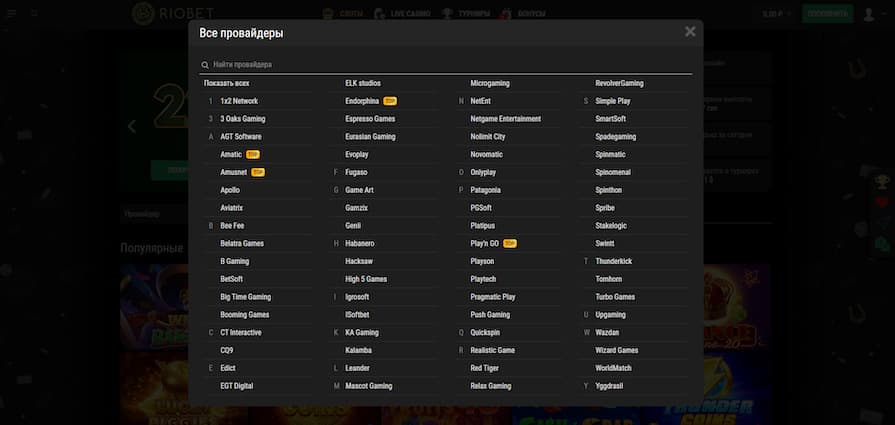This screenshot has height=425, width=895.
Task: Choose Relax Gaming provider
Action: pos(490,386)
